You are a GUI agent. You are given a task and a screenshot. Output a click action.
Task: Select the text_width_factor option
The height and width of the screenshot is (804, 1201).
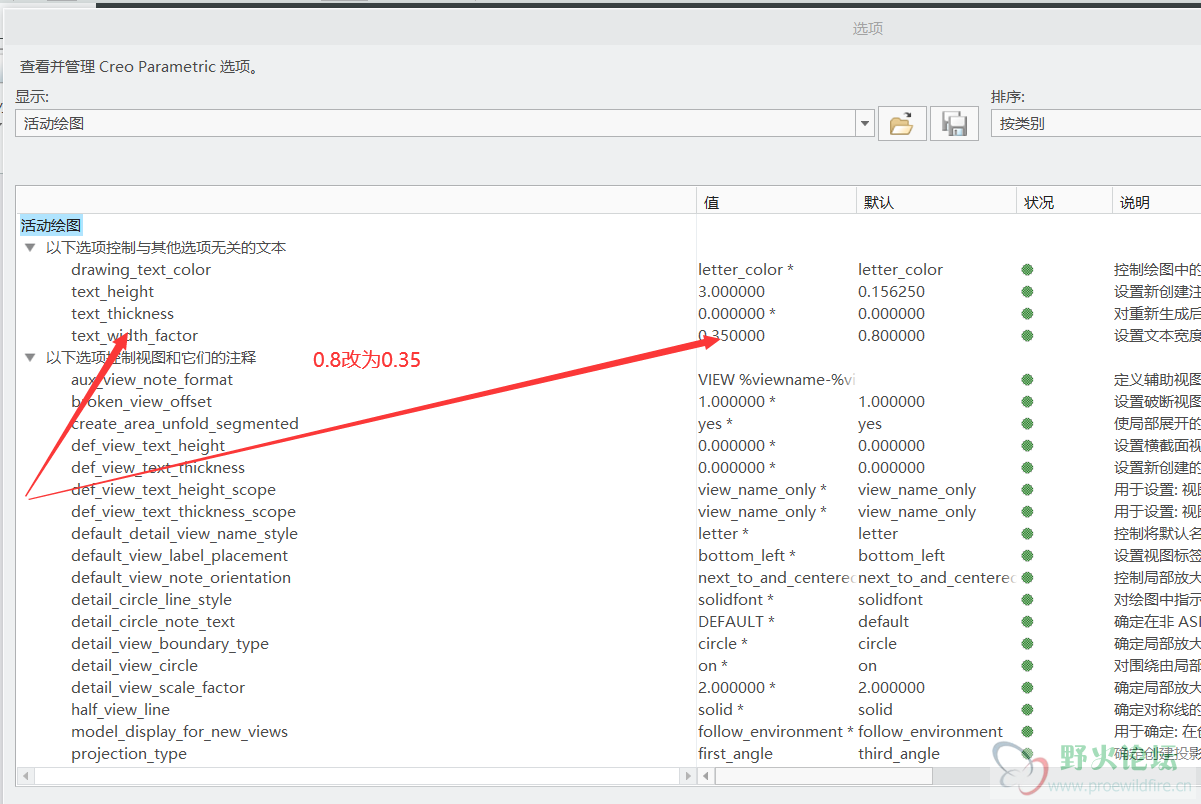(135, 336)
